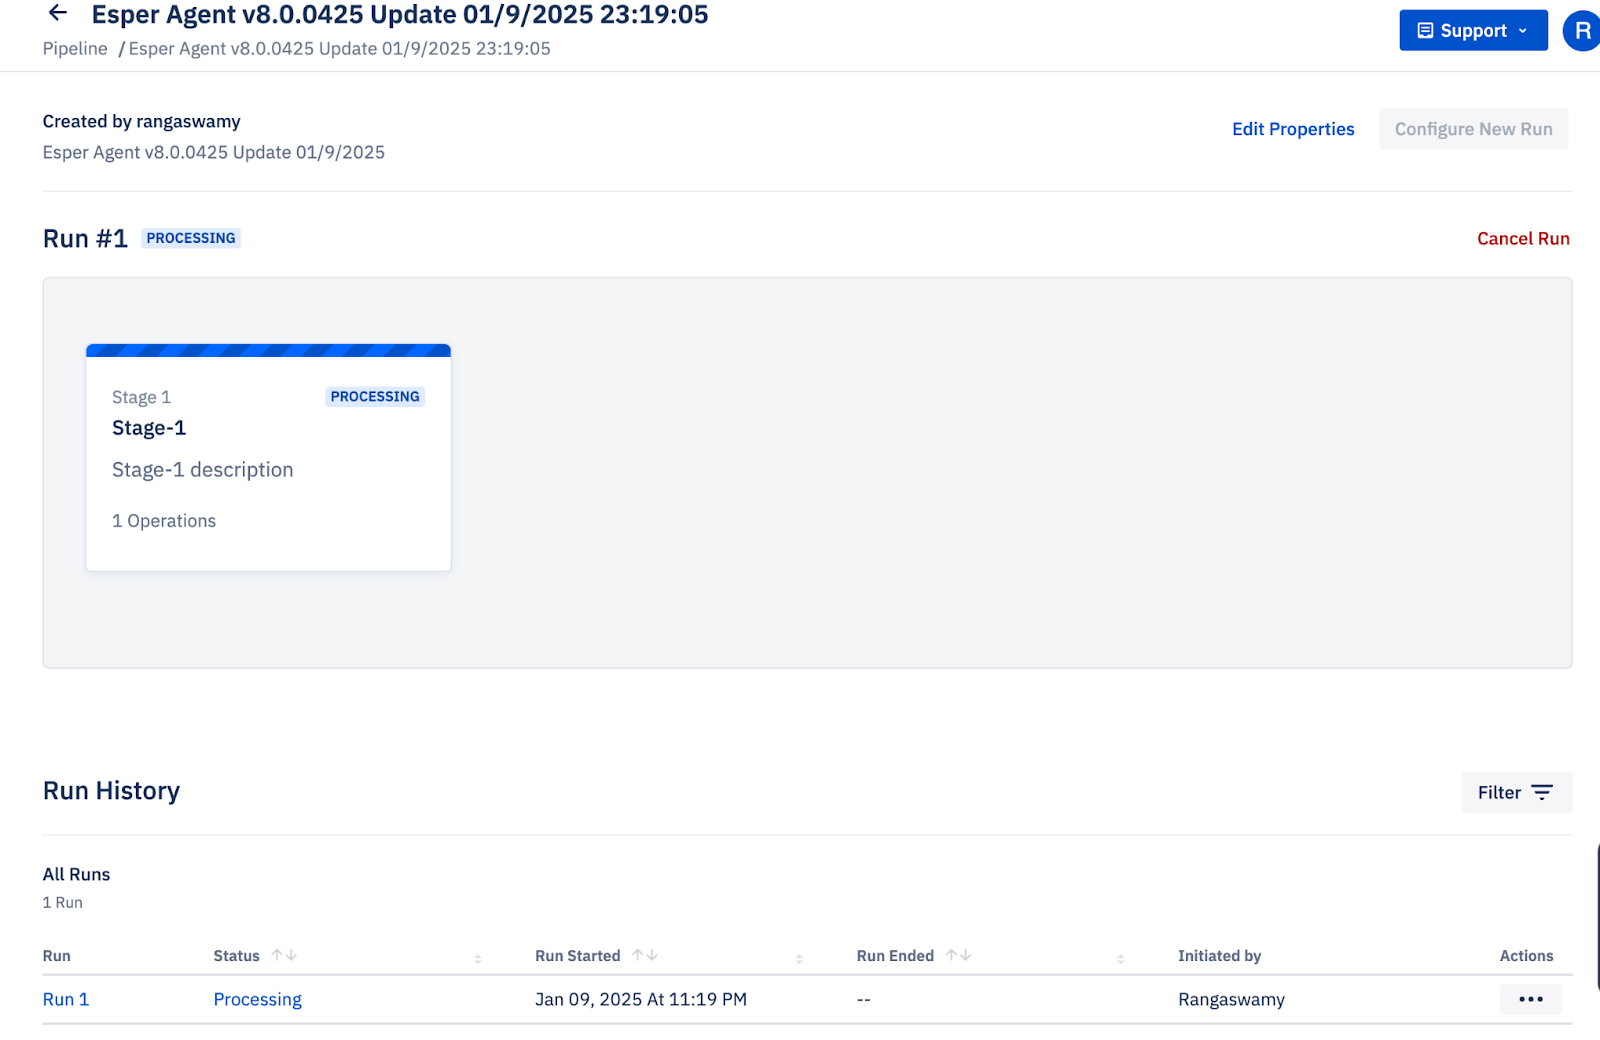1600x1040 pixels.
Task: Click the Actions column header
Action: [x=1526, y=955]
